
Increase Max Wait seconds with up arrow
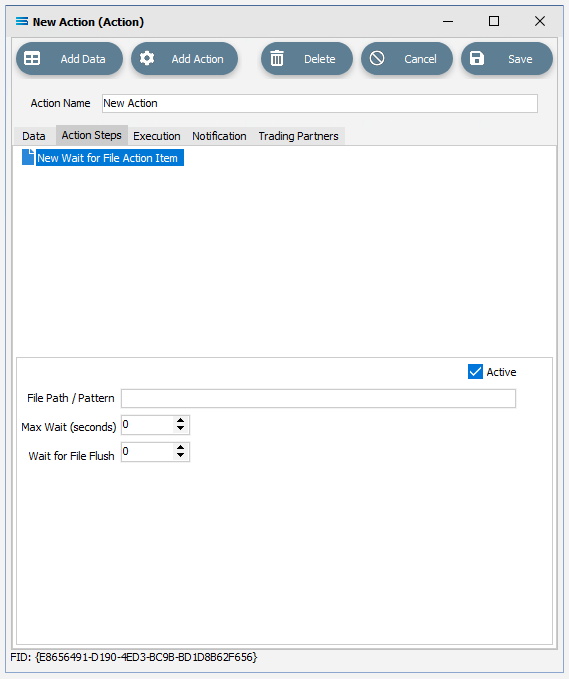[x=181, y=420]
